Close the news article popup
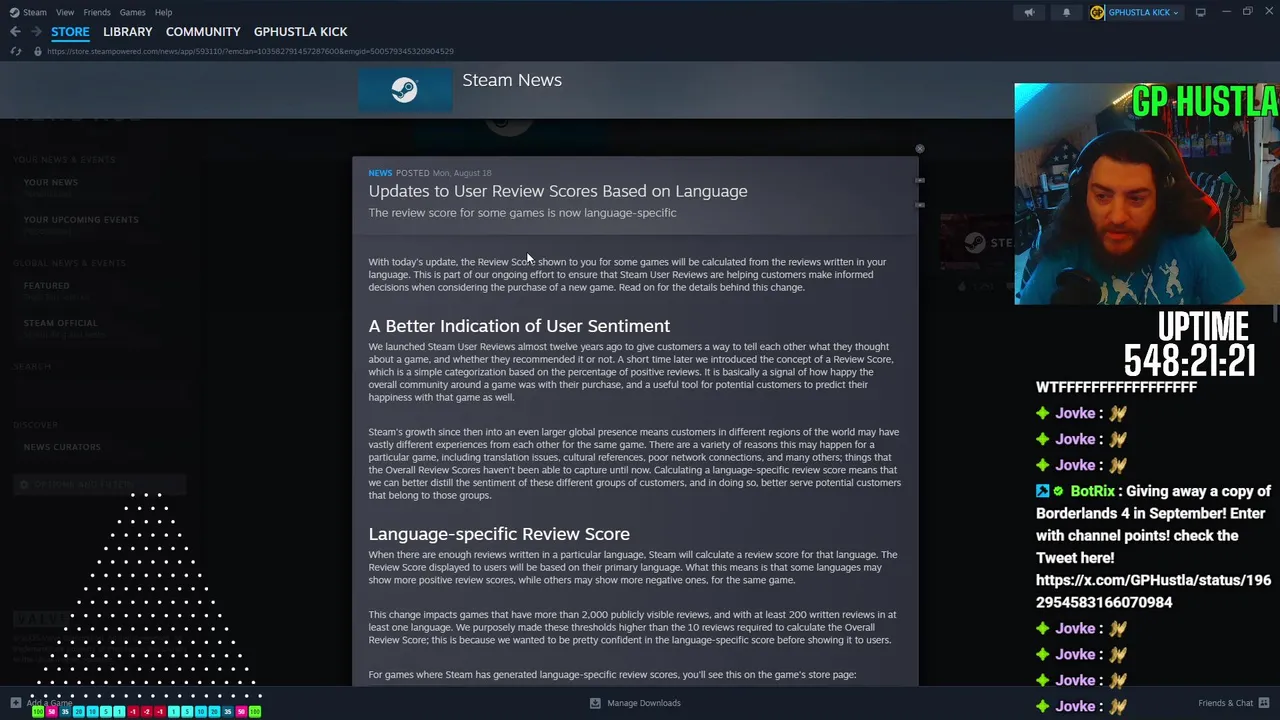Viewport: 1280px width, 720px height. (919, 149)
